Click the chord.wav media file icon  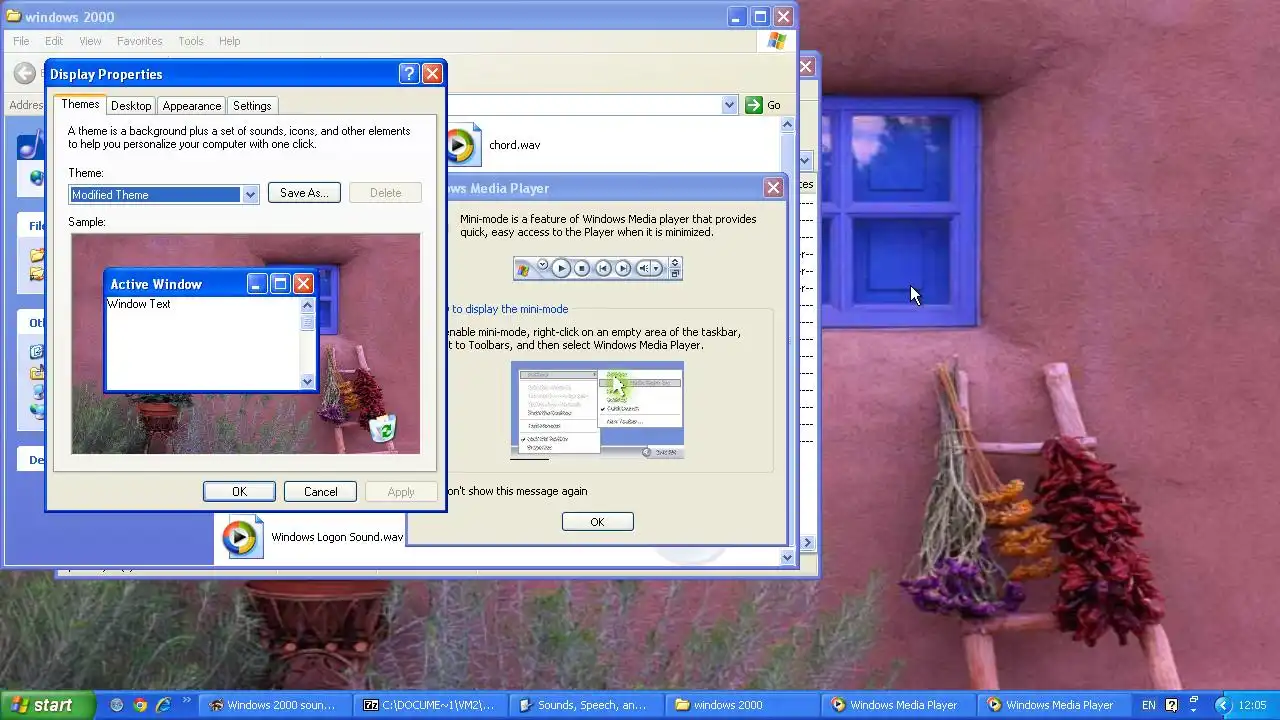click(463, 145)
